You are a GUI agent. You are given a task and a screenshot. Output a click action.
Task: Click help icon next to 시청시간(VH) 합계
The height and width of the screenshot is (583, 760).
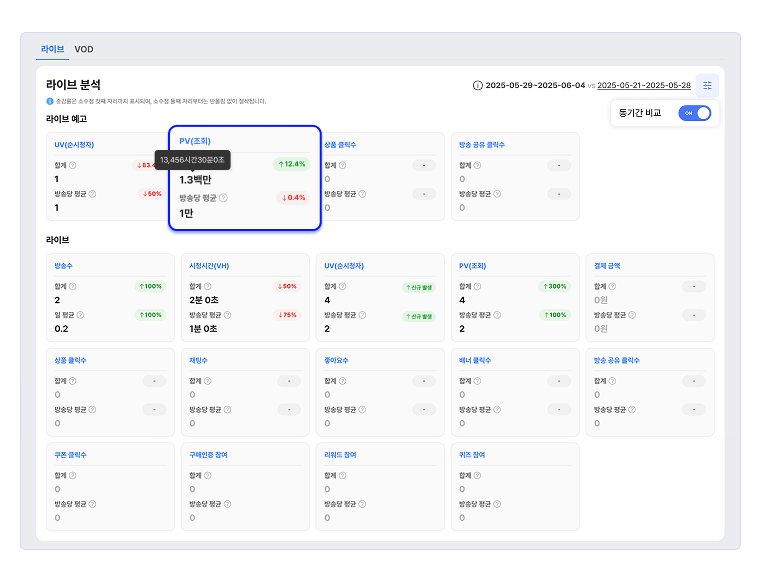[x=207, y=286]
